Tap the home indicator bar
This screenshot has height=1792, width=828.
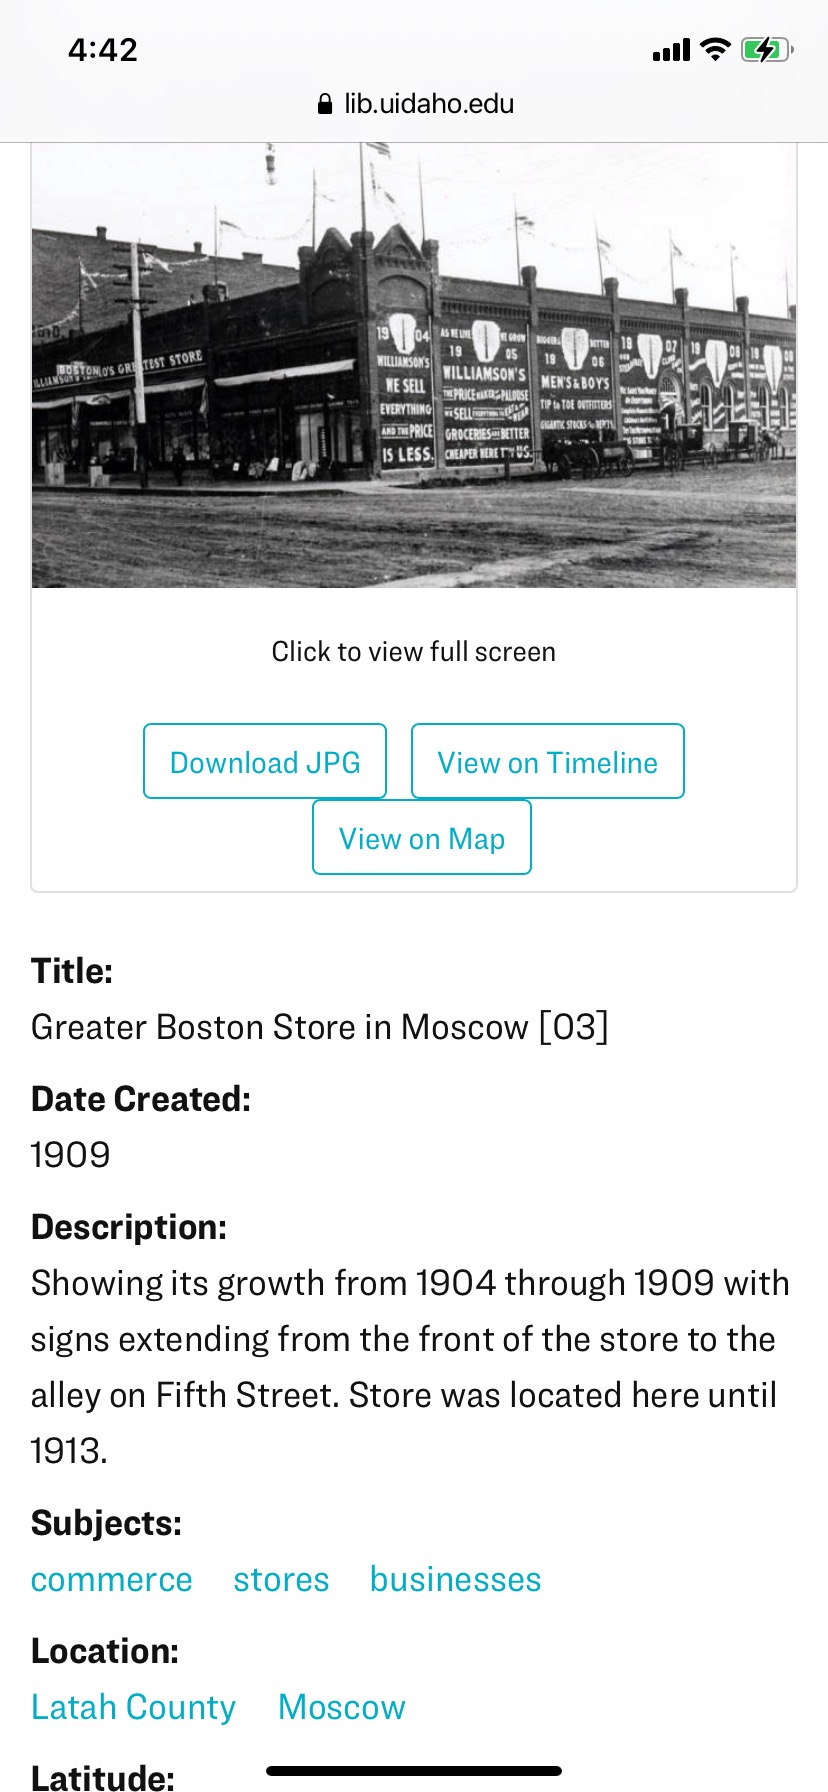[x=414, y=1771]
